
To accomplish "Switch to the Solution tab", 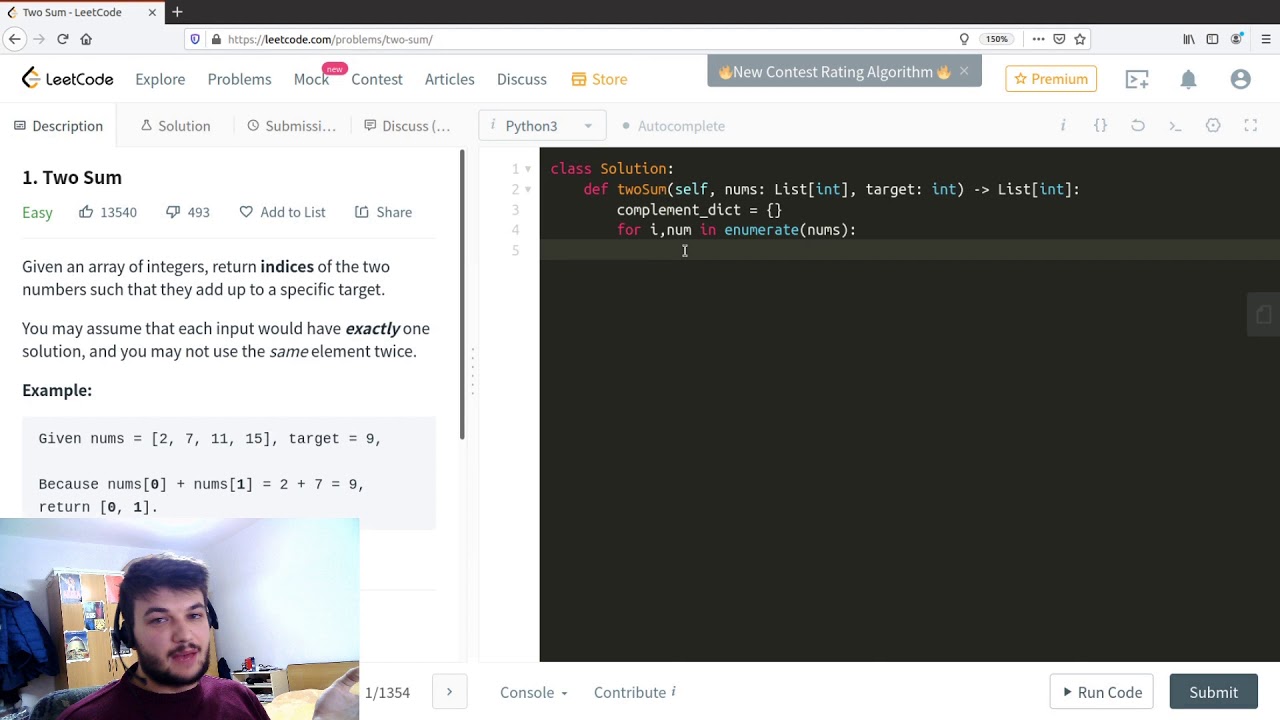I will tap(175, 126).
